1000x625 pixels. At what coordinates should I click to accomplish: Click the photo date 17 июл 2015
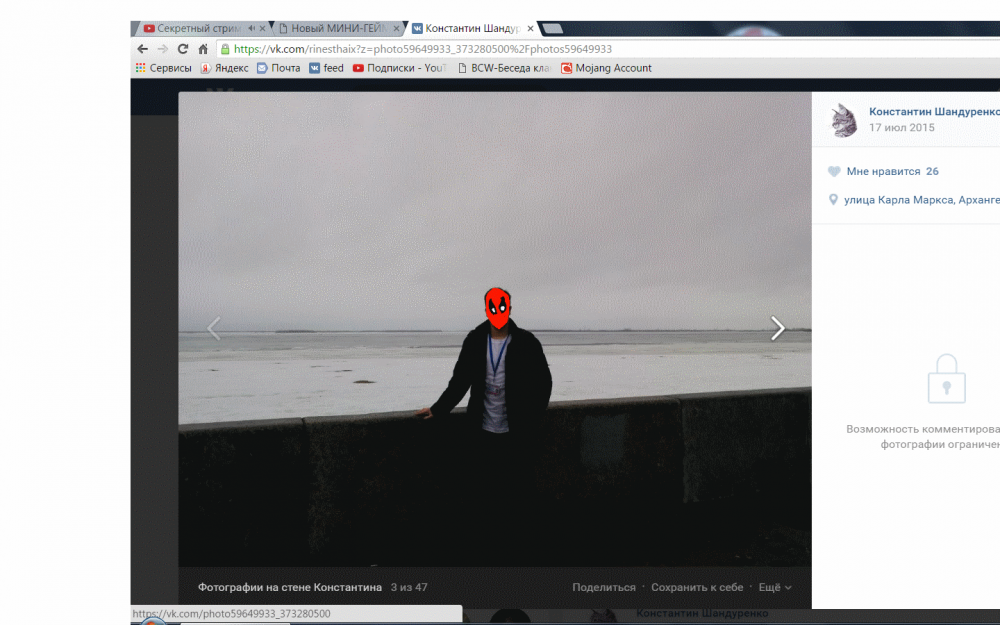[902, 128]
